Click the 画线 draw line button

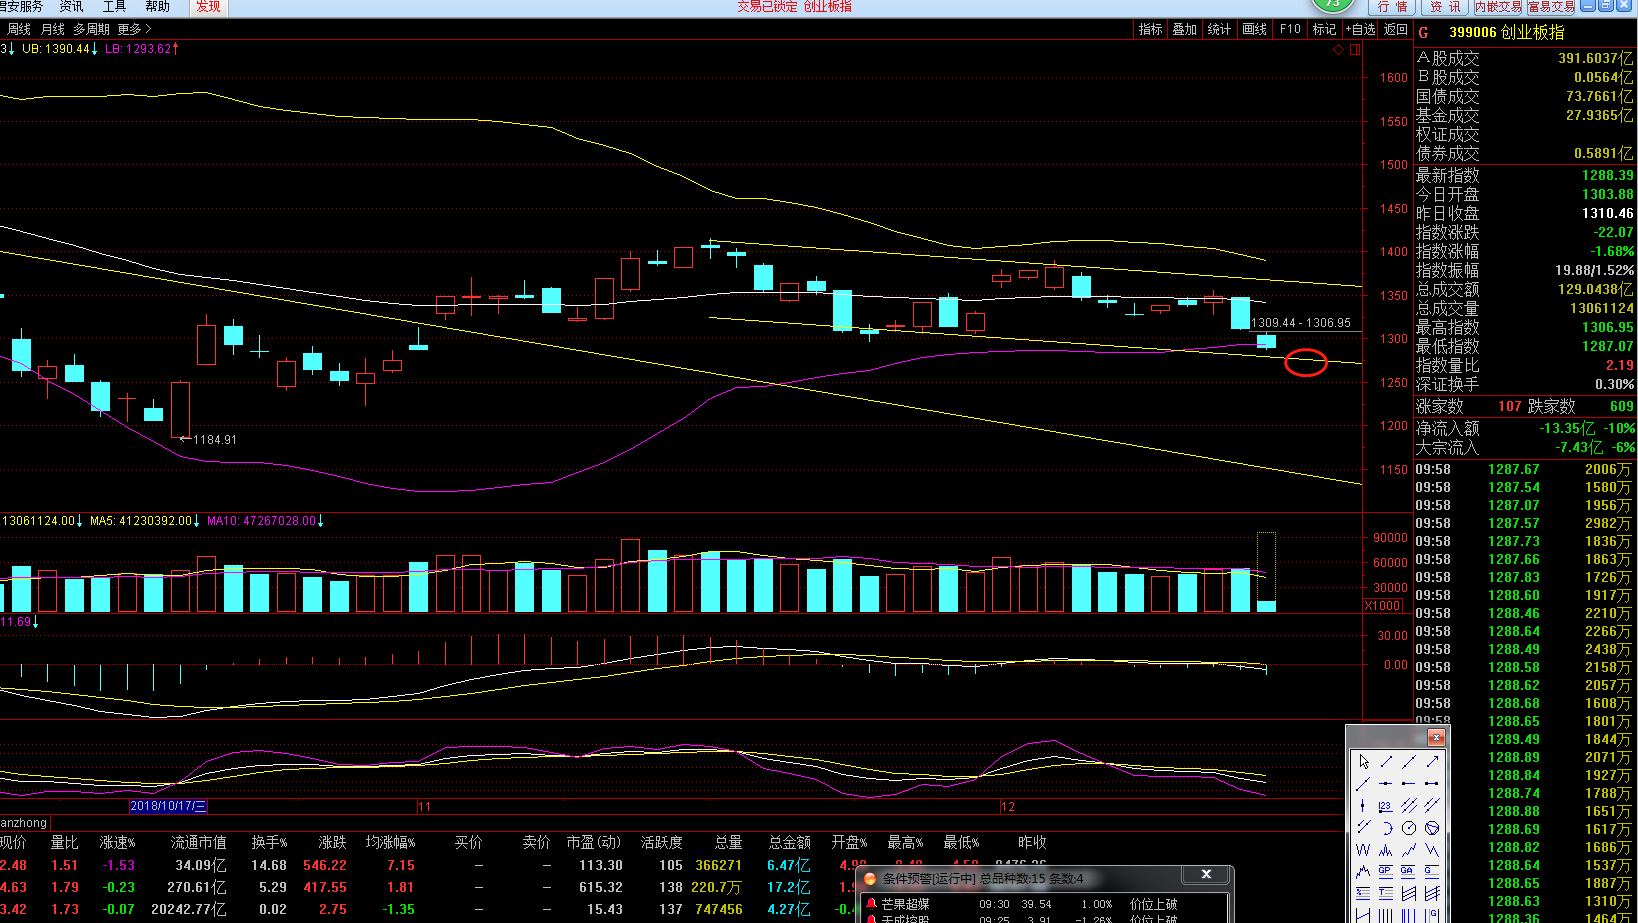1255,29
